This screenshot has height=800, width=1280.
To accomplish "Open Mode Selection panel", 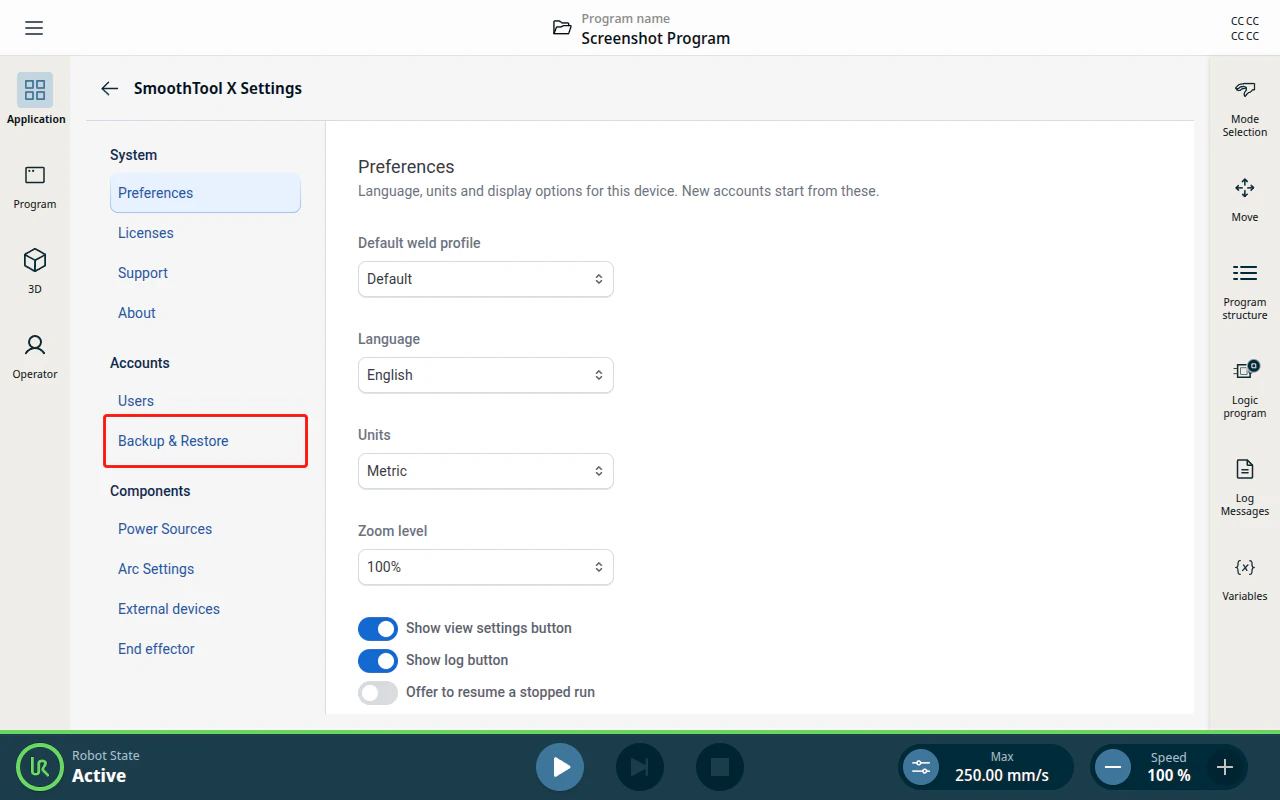I will (1245, 109).
